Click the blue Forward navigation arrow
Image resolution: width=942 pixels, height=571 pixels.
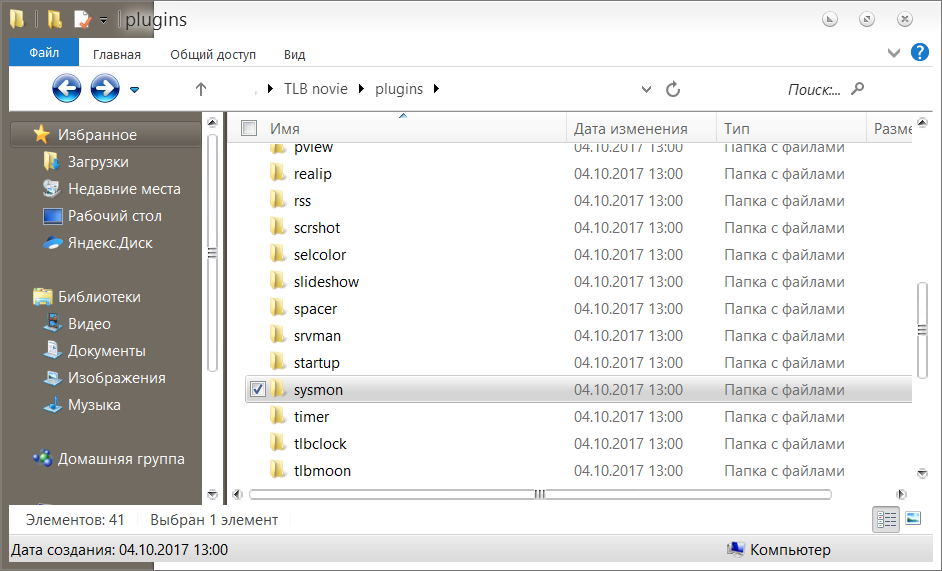(x=104, y=89)
